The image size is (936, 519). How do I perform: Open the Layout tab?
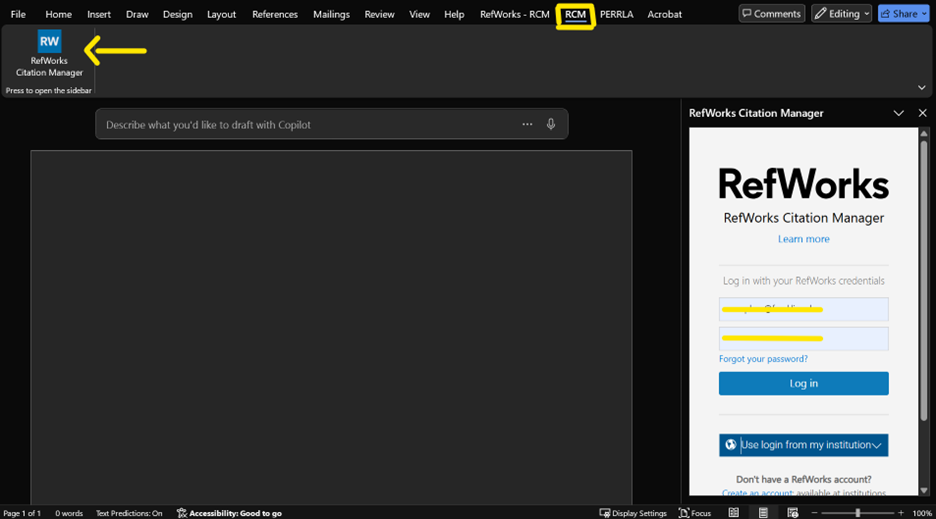(221, 14)
